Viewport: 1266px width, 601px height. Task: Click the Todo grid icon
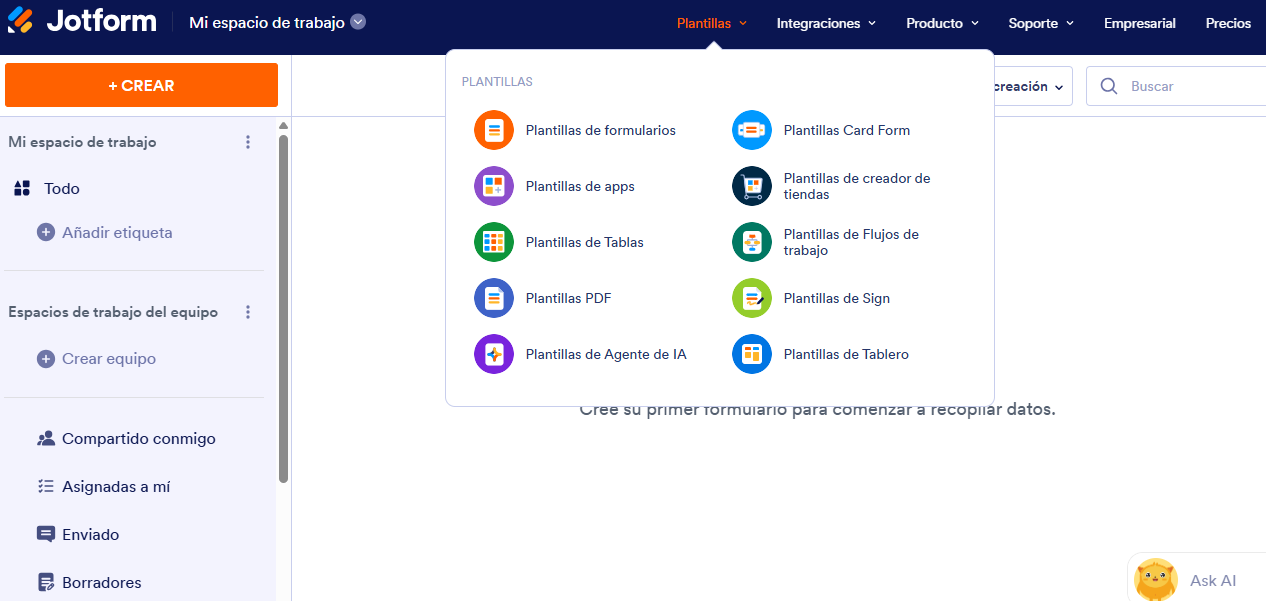tap(22, 188)
